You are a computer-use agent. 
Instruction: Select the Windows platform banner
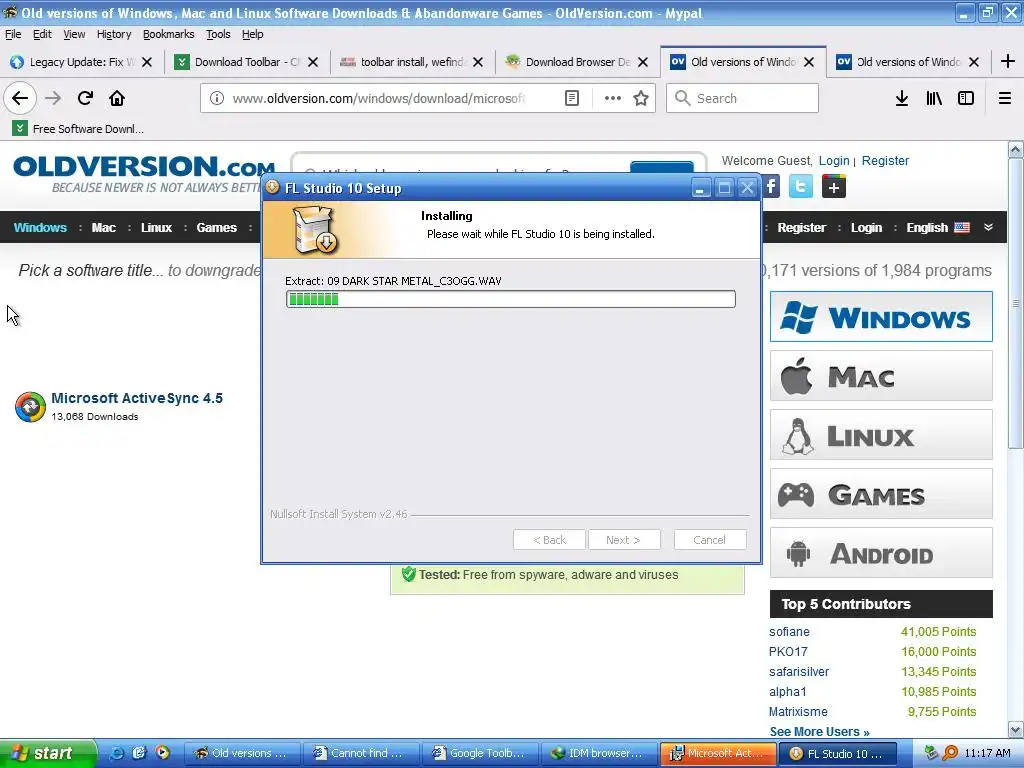click(881, 317)
